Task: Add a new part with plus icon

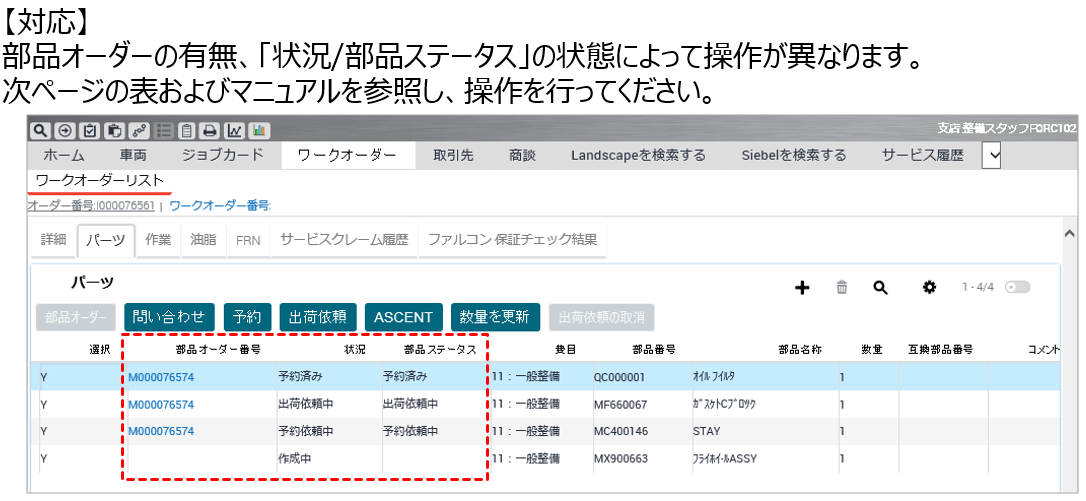Action: click(802, 288)
